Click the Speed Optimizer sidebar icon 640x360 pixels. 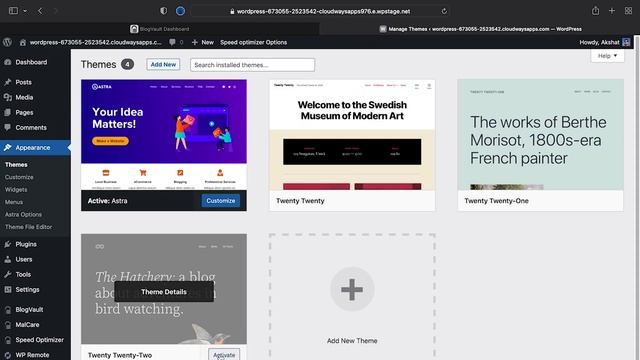coord(8,340)
